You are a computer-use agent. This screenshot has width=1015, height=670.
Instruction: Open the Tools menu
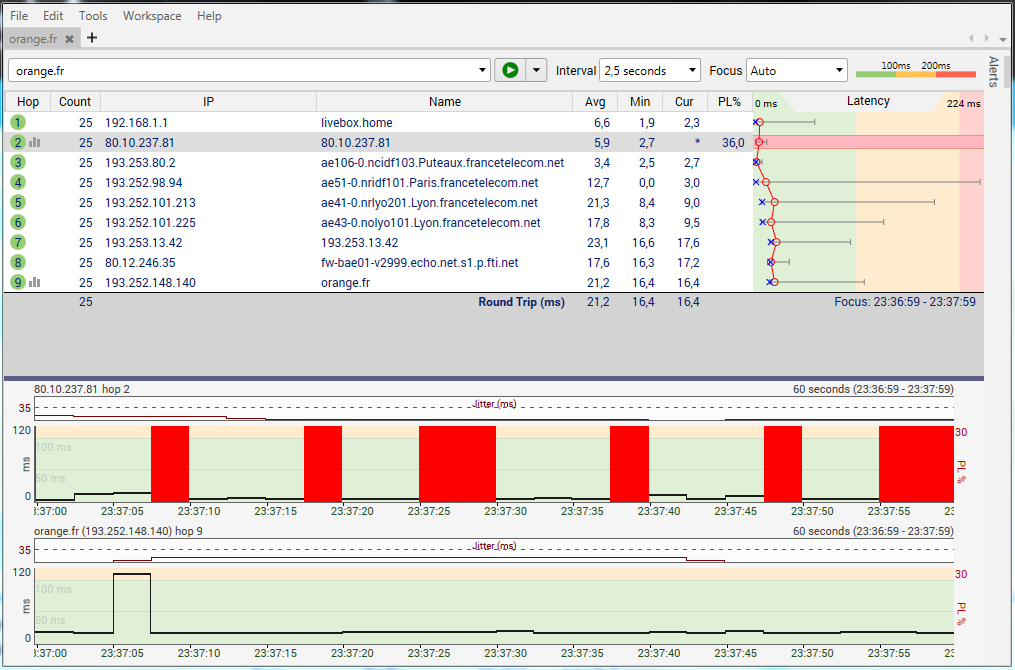tap(93, 16)
